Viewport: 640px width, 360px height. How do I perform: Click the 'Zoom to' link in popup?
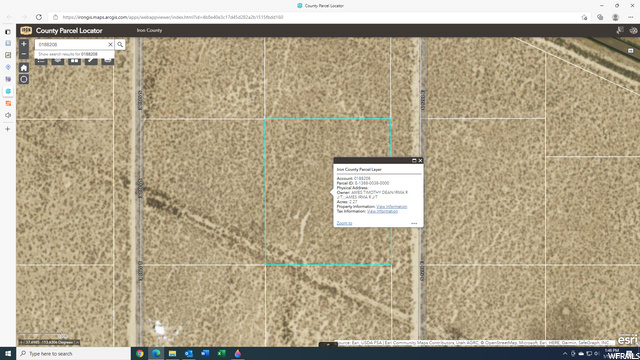[344, 223]
